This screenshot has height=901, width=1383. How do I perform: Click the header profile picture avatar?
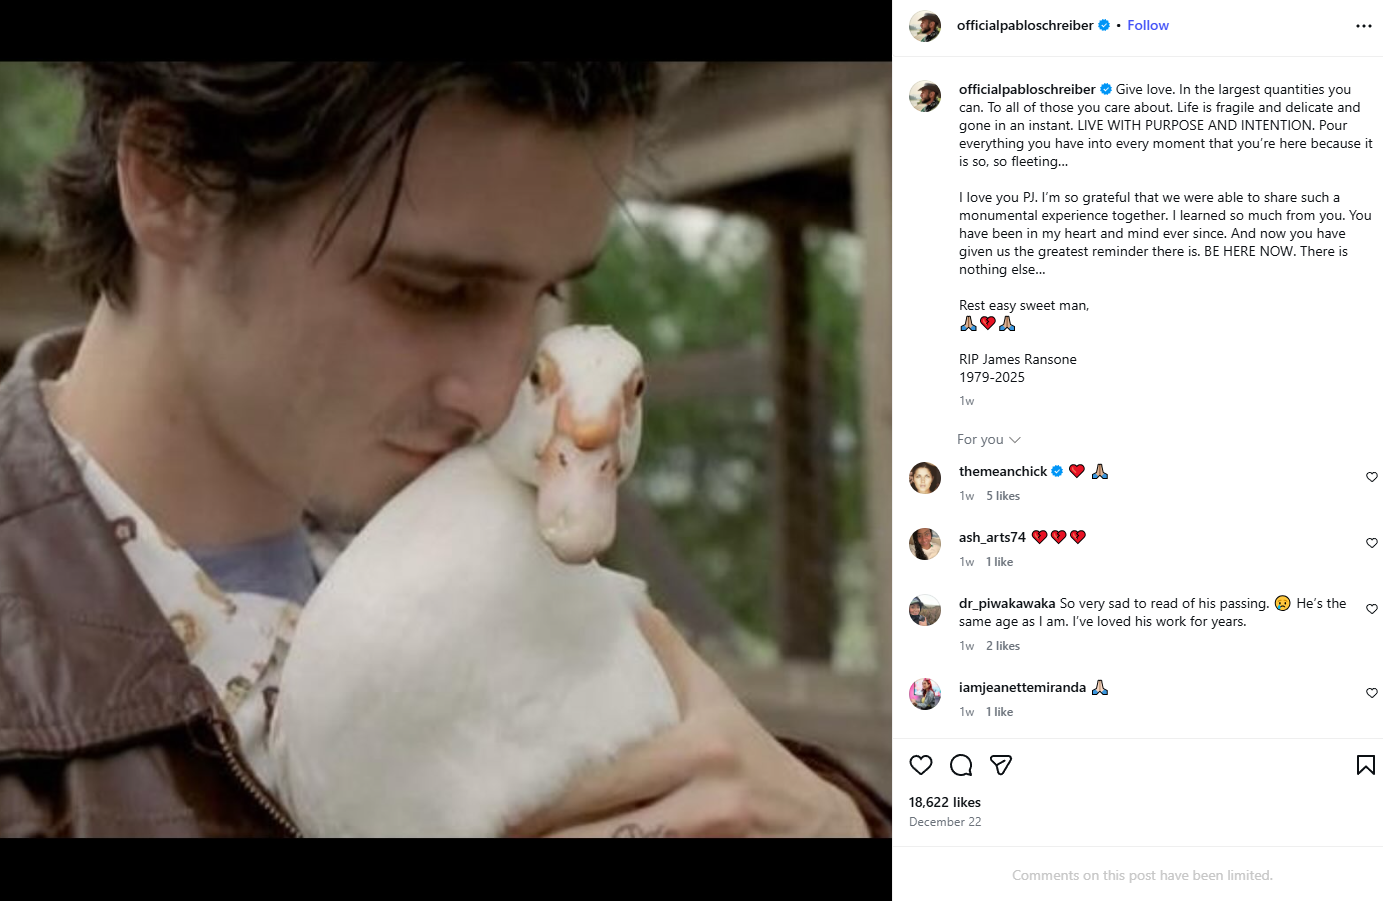click(x=925, y=26)
